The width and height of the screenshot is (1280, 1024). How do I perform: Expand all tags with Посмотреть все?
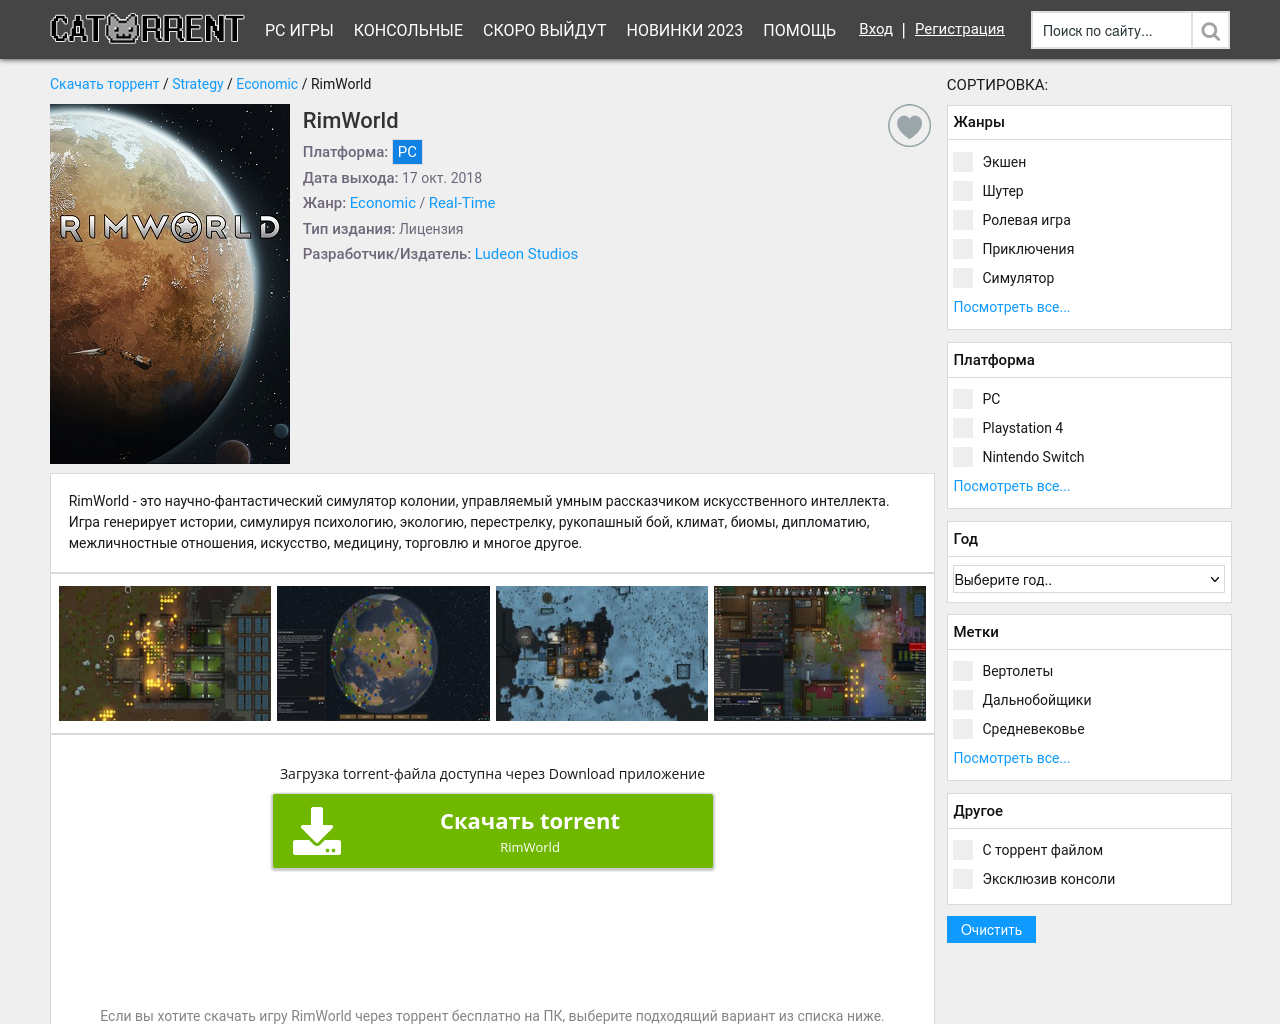(1012, 758)
